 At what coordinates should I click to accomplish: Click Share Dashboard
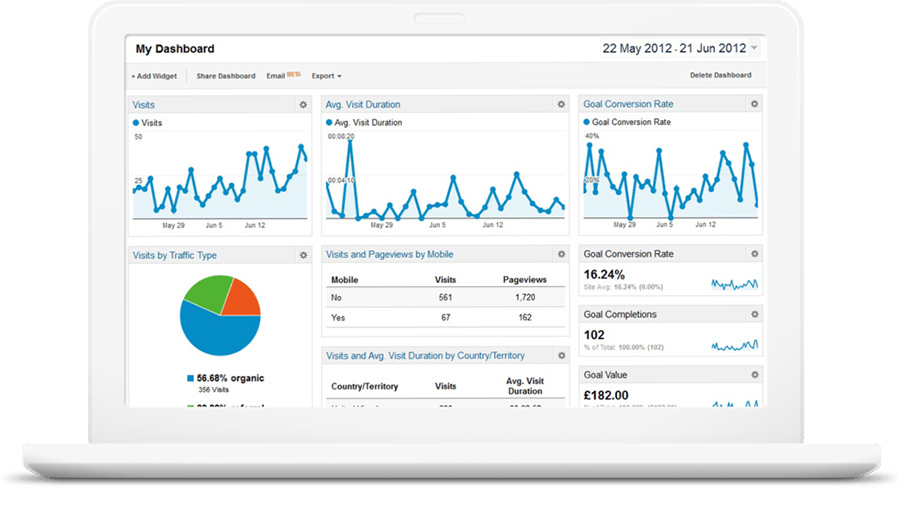tap(225, 76)
